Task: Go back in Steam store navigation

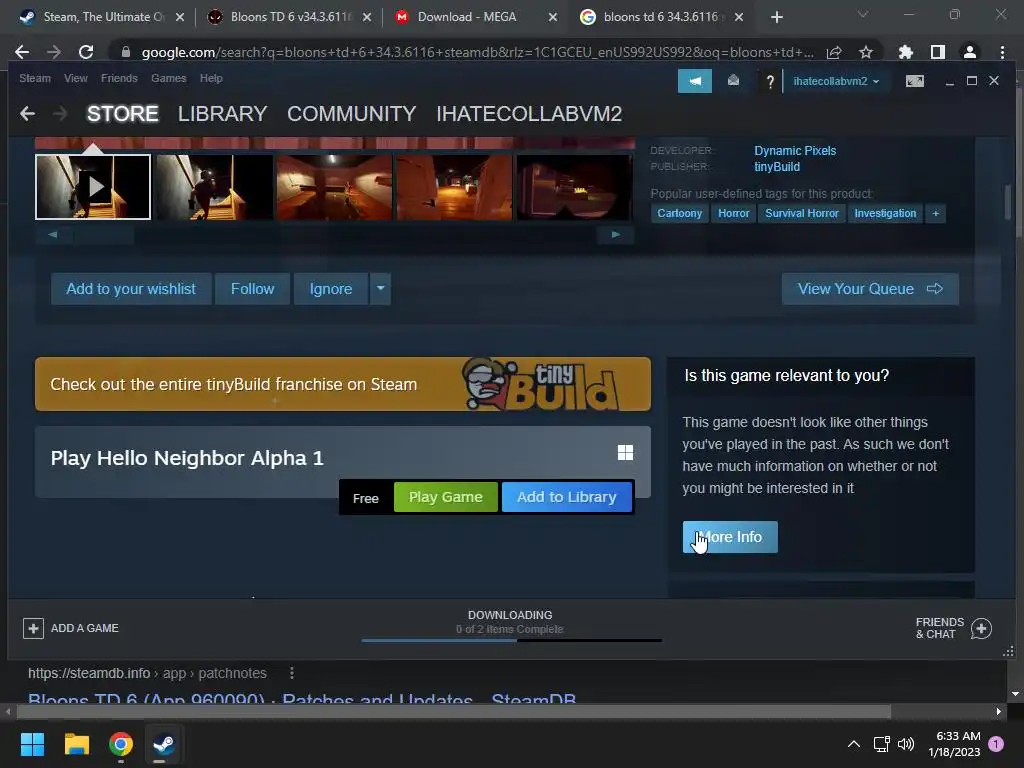Action: [27, 114]
